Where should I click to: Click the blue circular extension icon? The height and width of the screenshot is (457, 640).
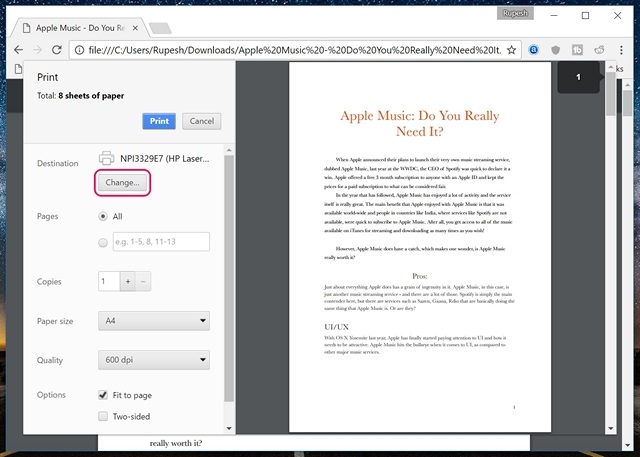pos(534,48)
